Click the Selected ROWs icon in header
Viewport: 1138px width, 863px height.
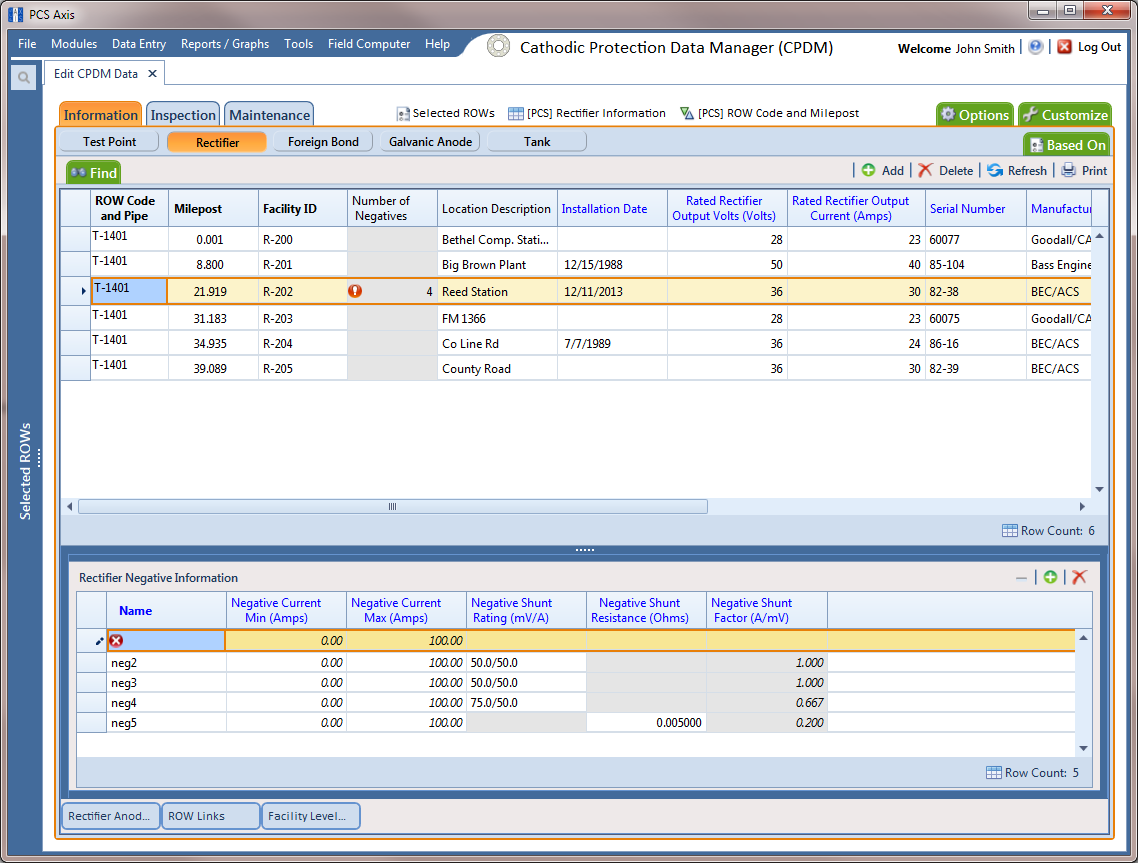pos(403,114)
